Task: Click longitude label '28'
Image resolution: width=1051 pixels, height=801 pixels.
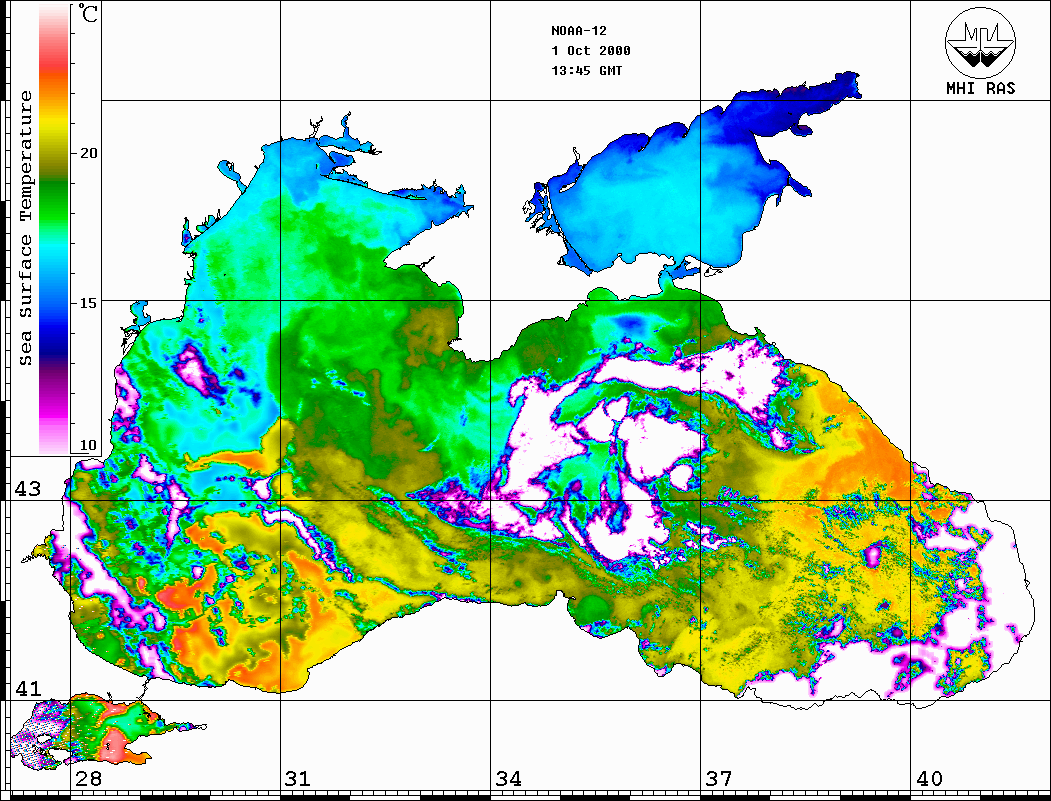Action: pos(88,779)
